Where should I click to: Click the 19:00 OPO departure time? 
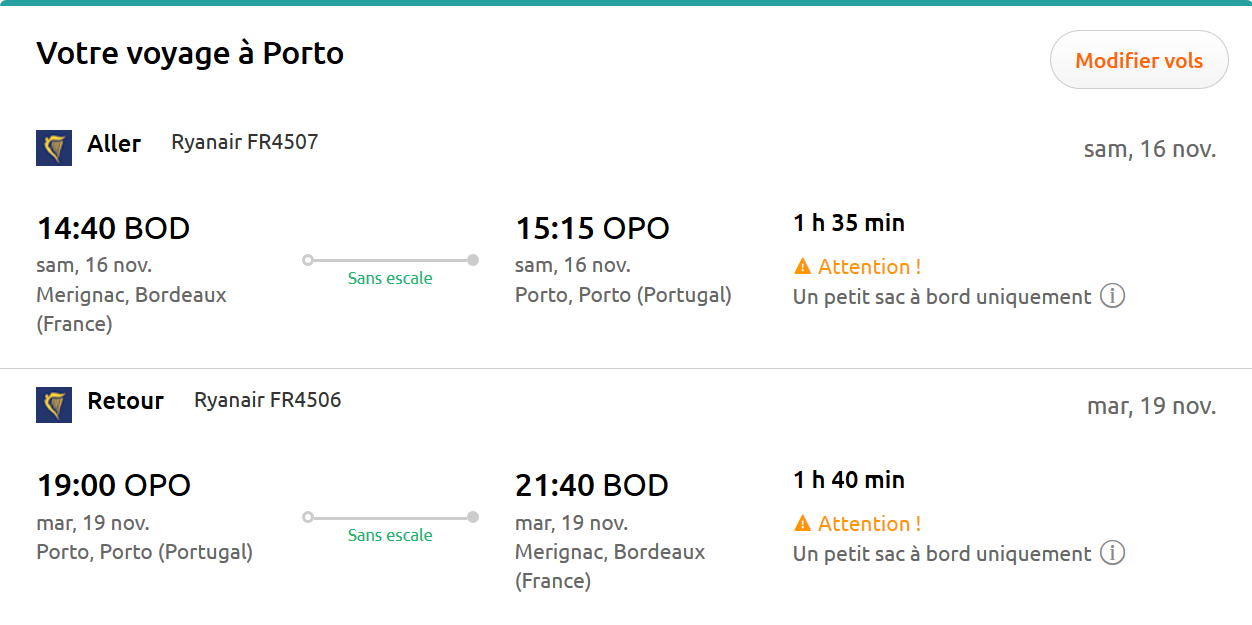point(113,485)
